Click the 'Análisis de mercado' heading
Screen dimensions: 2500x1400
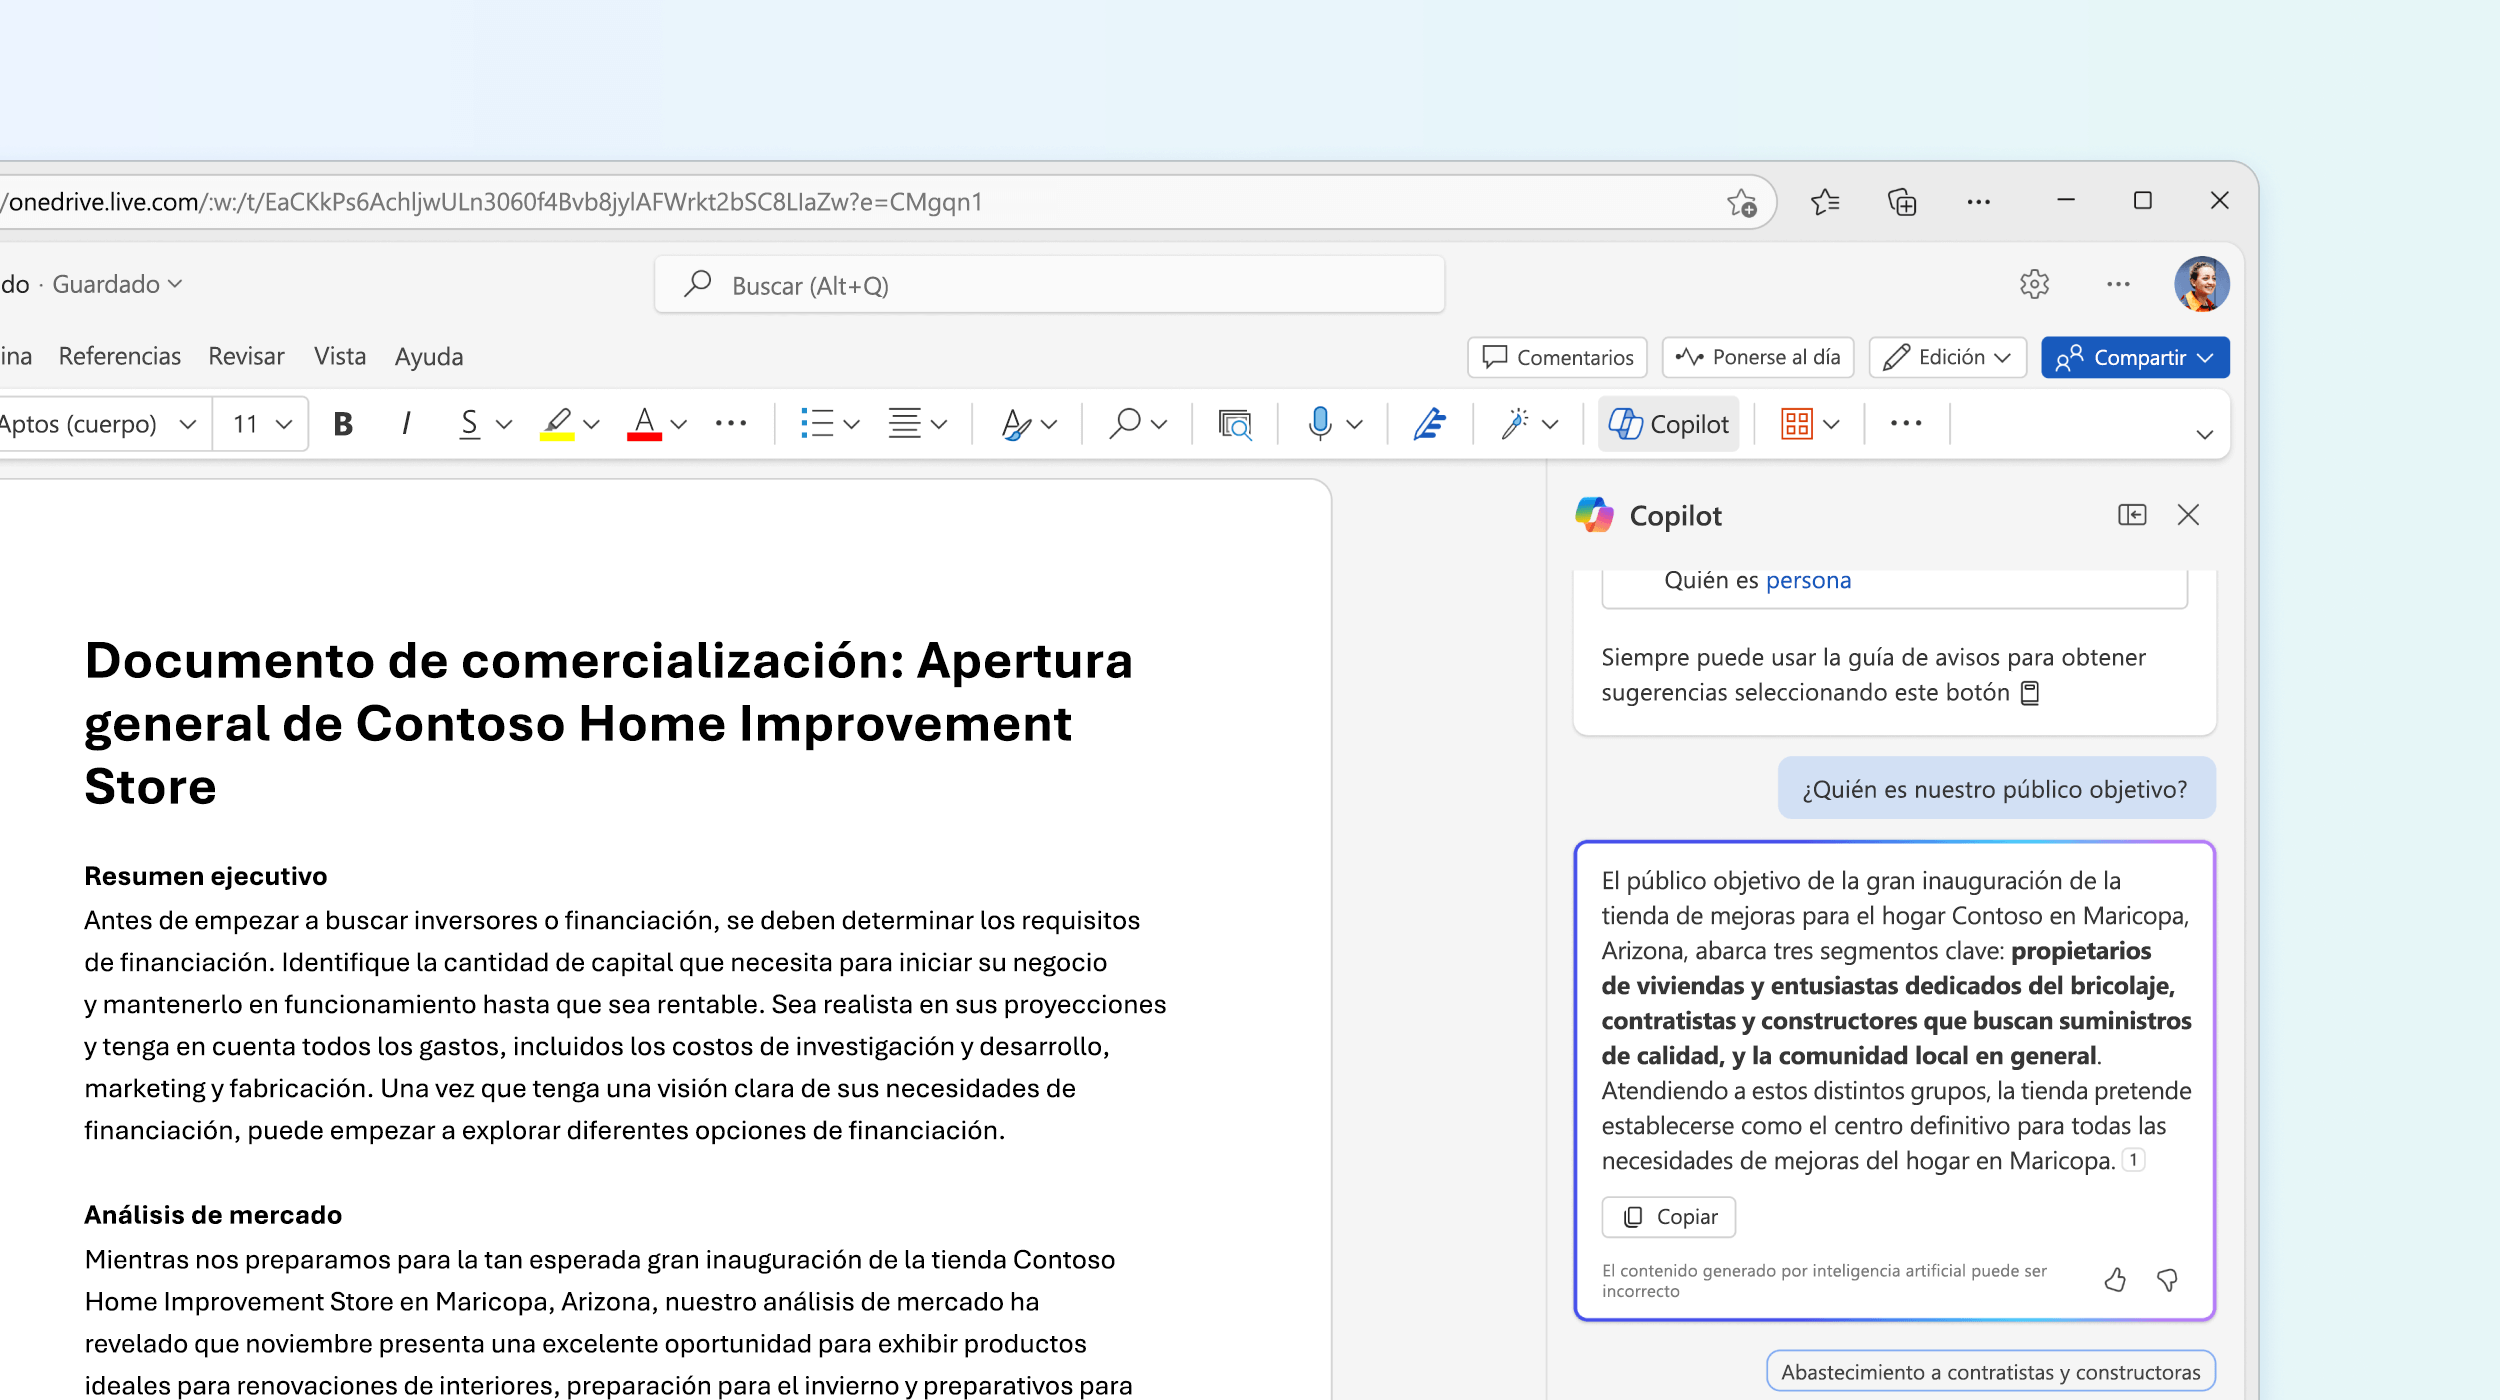click(213, 1215)
